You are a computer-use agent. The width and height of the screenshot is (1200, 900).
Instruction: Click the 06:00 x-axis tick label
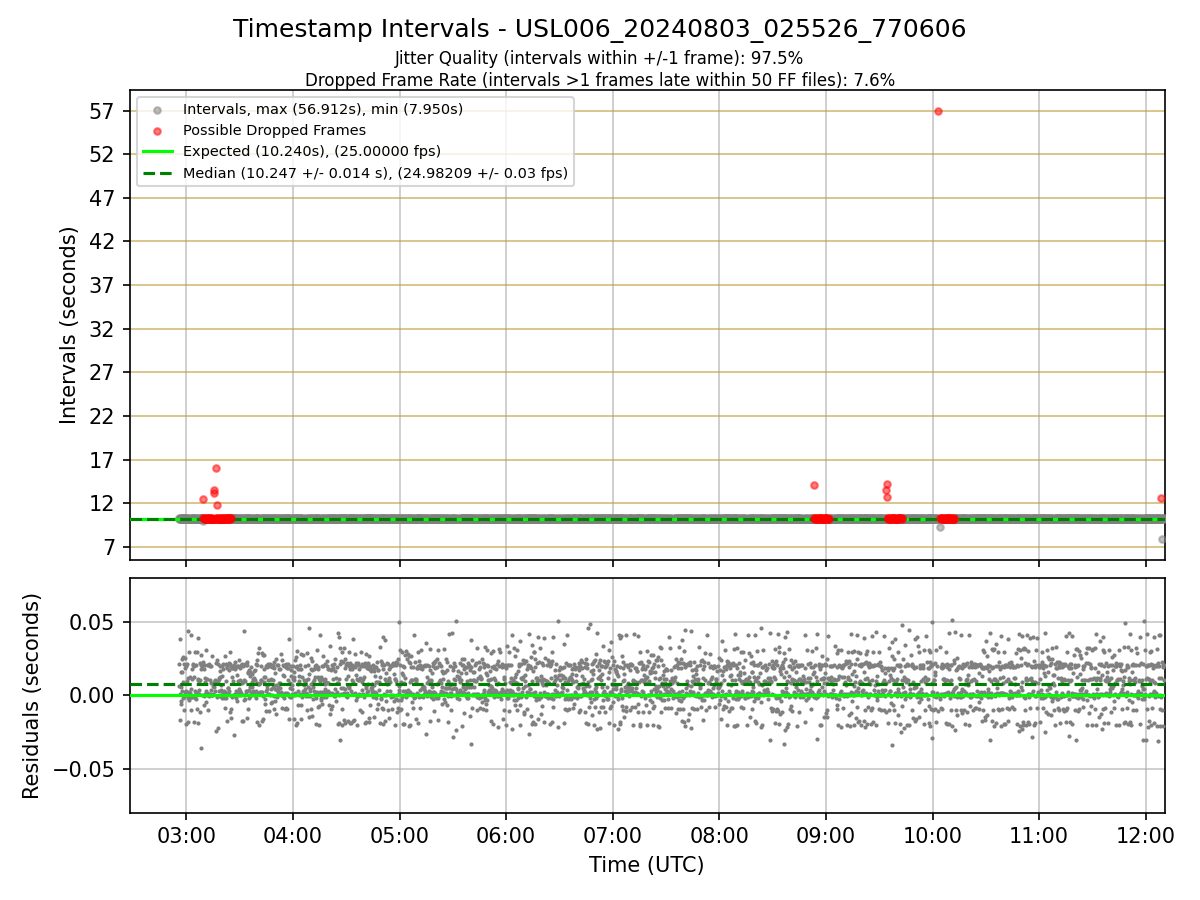[506, 837]
